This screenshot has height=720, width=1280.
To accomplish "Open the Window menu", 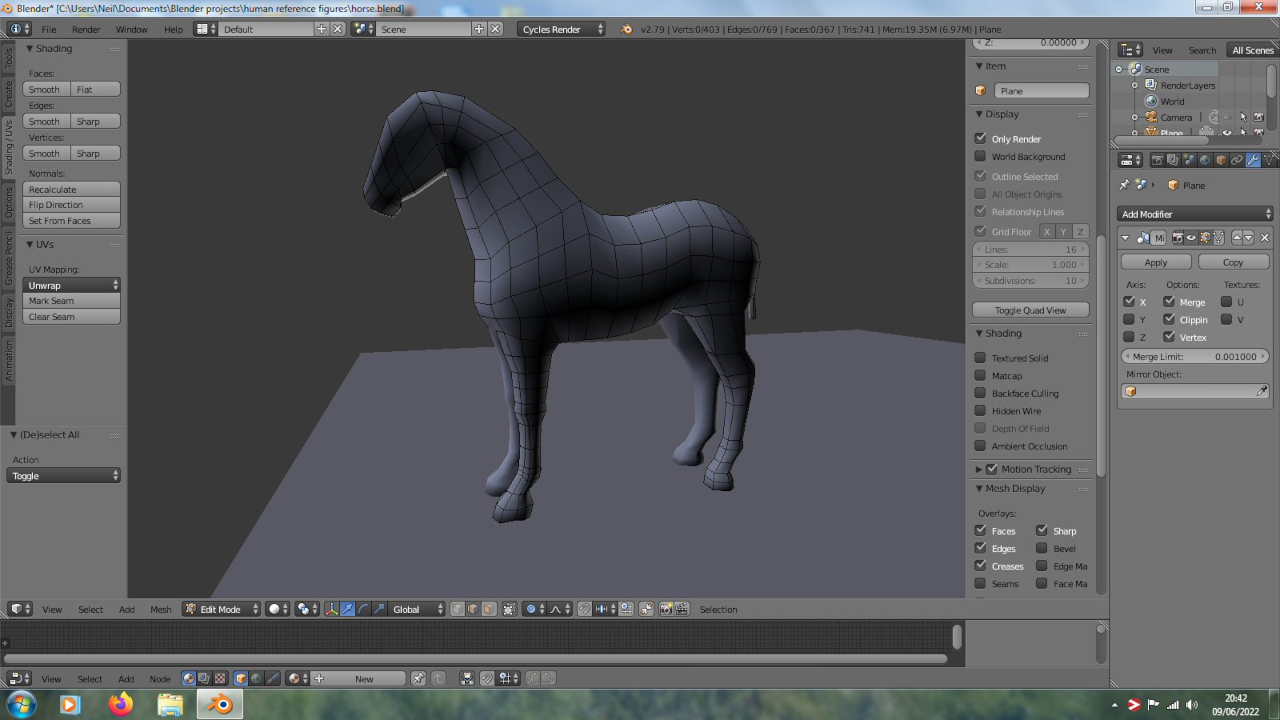I will 131,29.
